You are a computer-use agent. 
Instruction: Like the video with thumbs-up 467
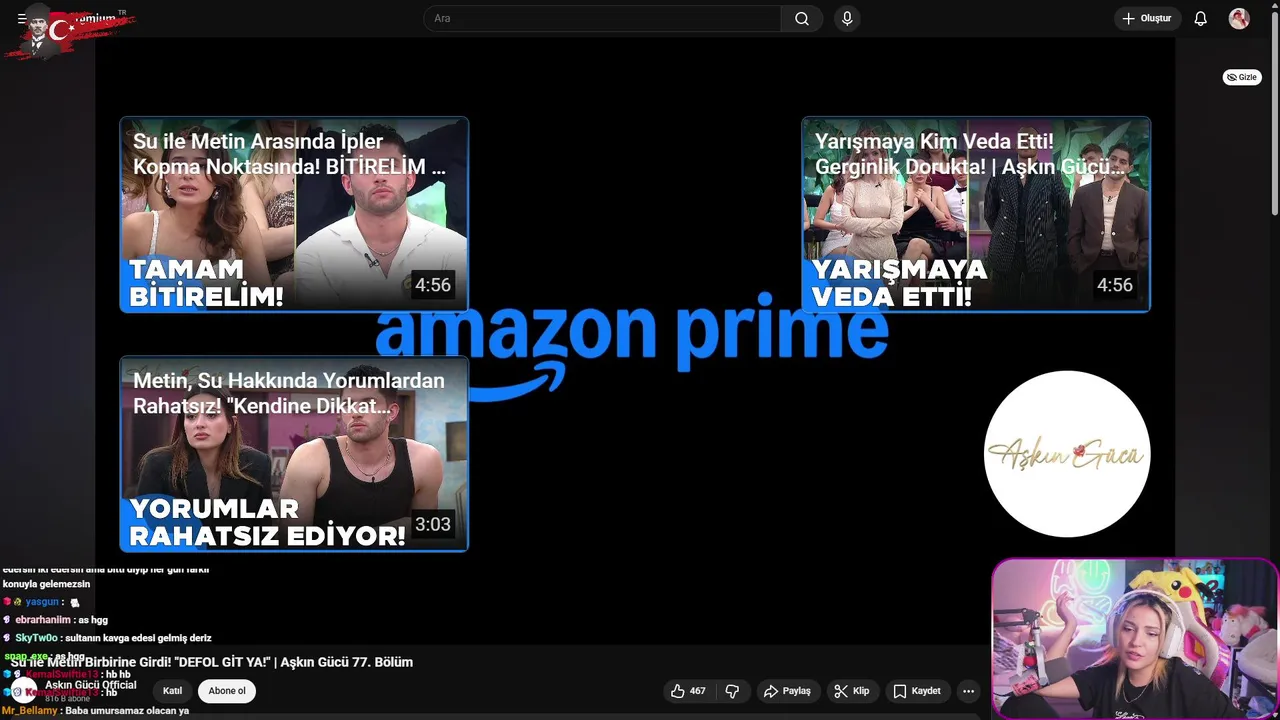click(688, 691)
